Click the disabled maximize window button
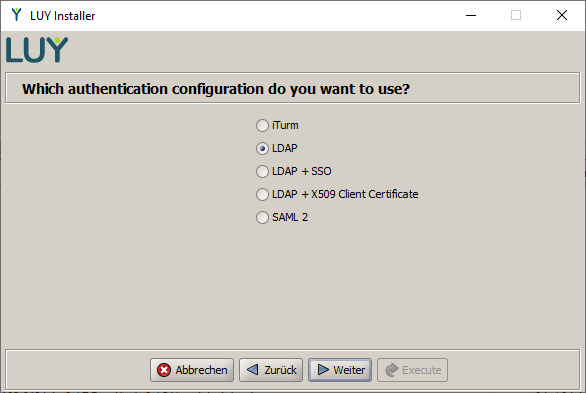 [x=516, y=15]
